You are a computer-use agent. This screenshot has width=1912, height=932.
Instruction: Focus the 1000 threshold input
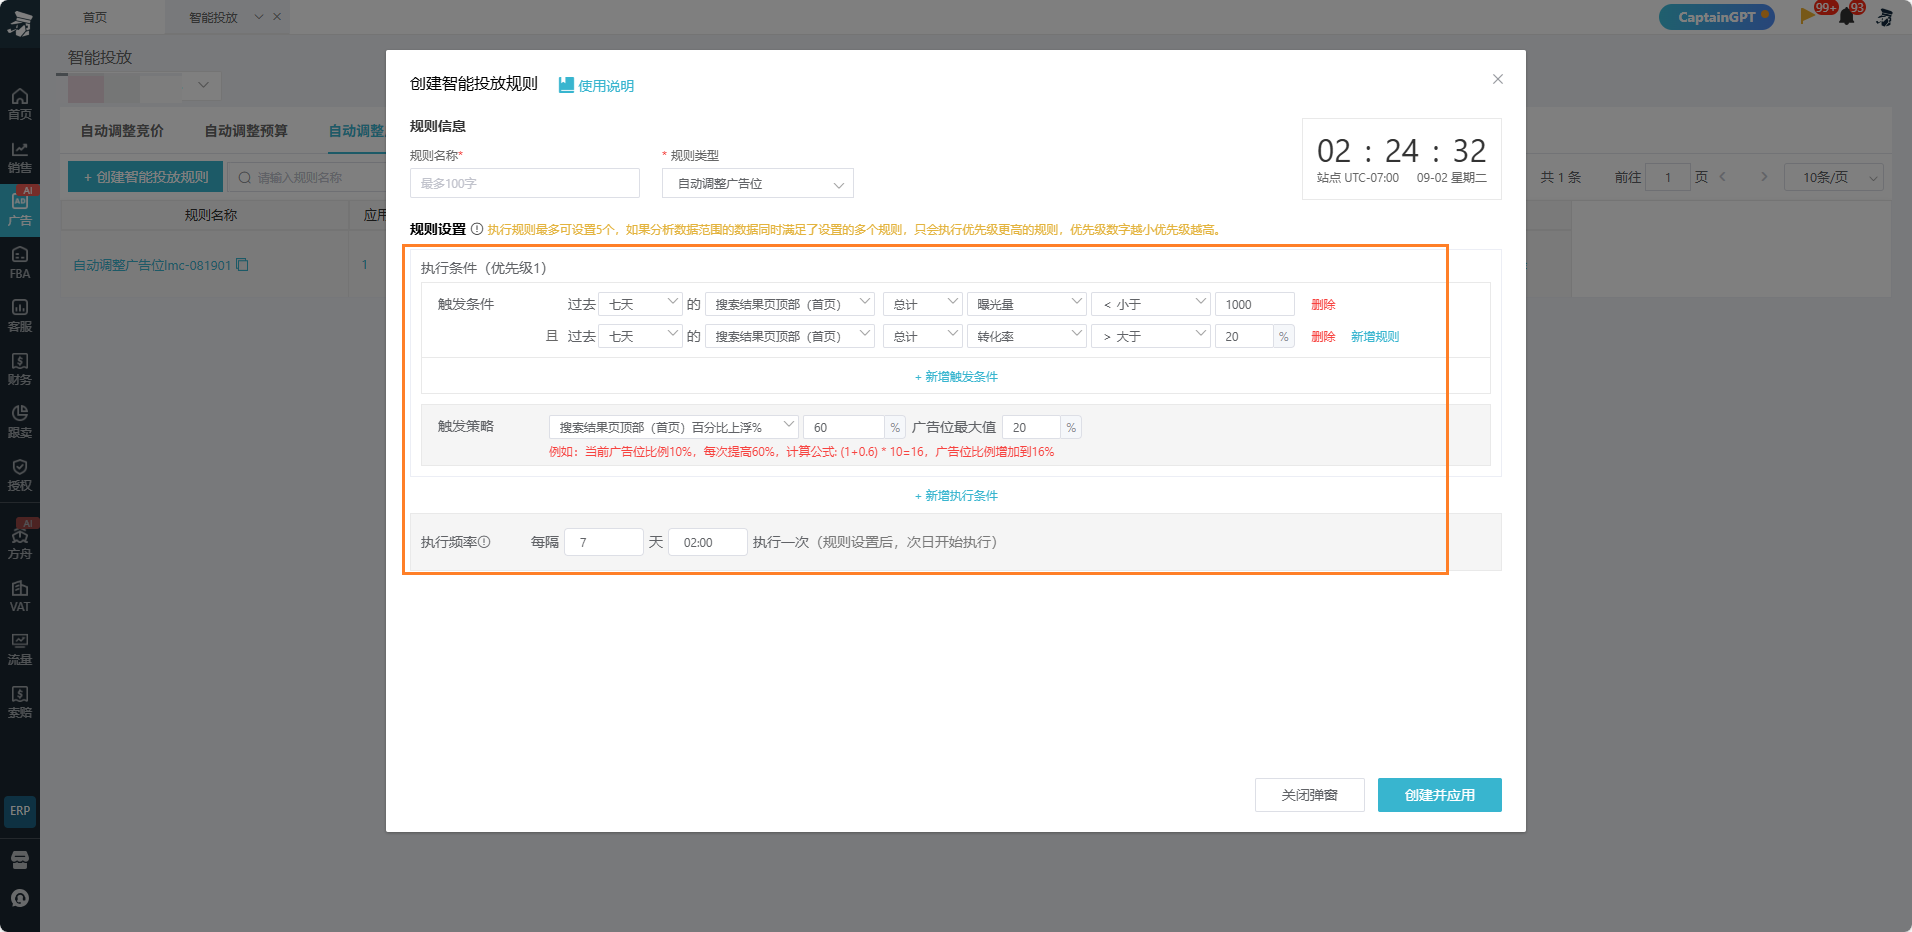1255,304
